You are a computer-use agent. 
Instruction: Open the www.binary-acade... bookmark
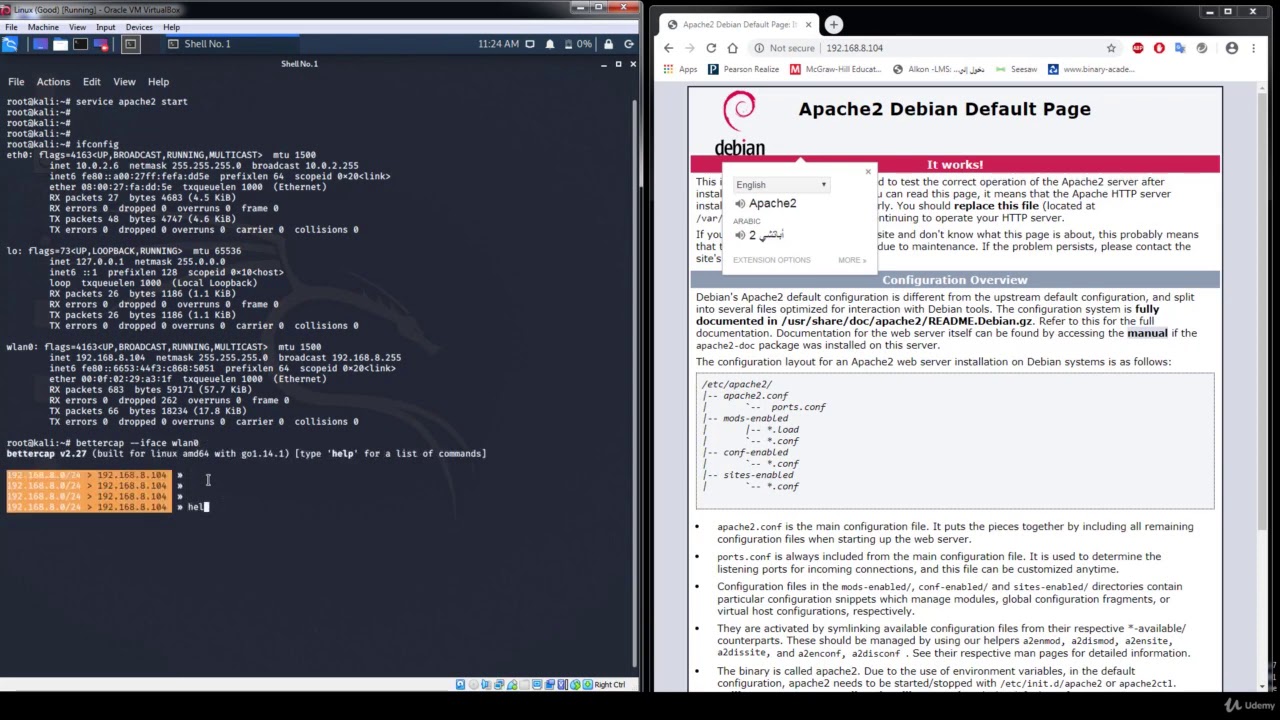pos(1091,70)
